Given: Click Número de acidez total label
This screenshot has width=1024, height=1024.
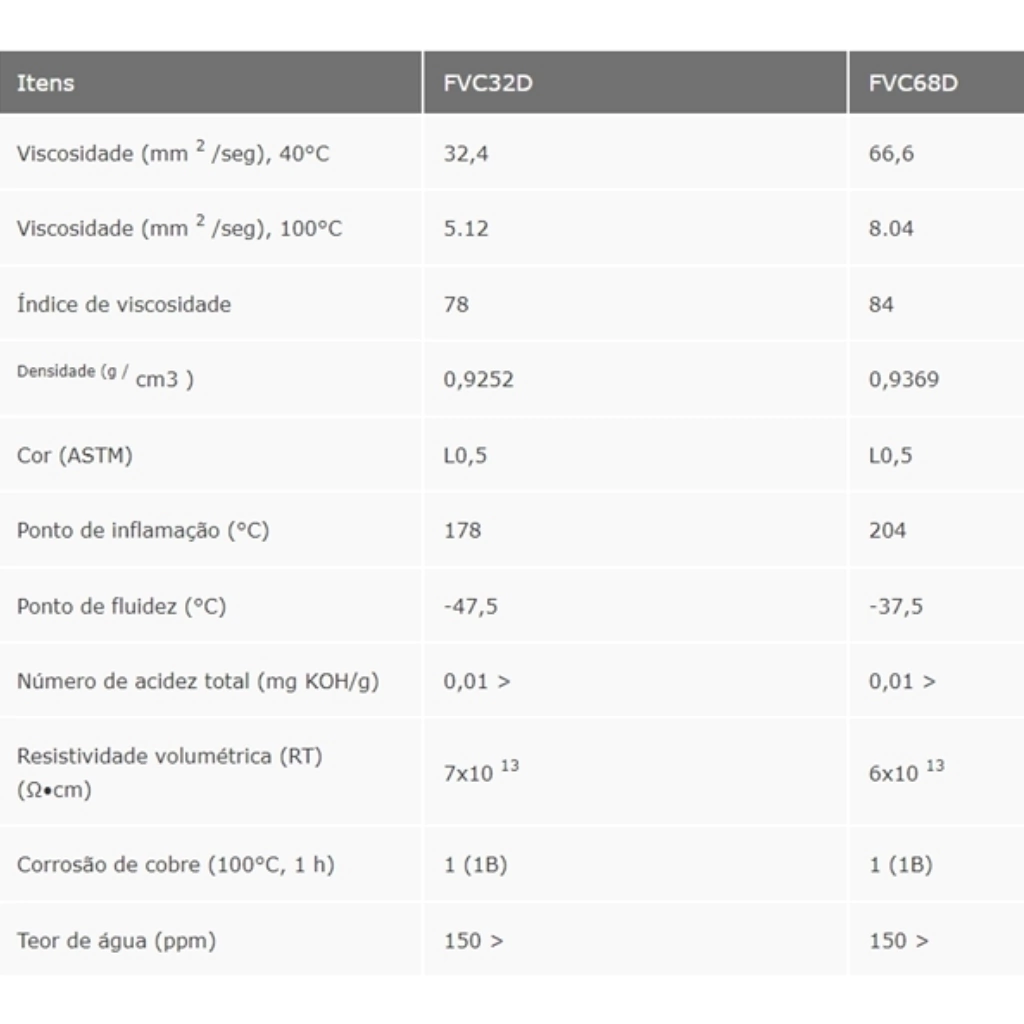Looking at the screenshot, I should 197,681.
